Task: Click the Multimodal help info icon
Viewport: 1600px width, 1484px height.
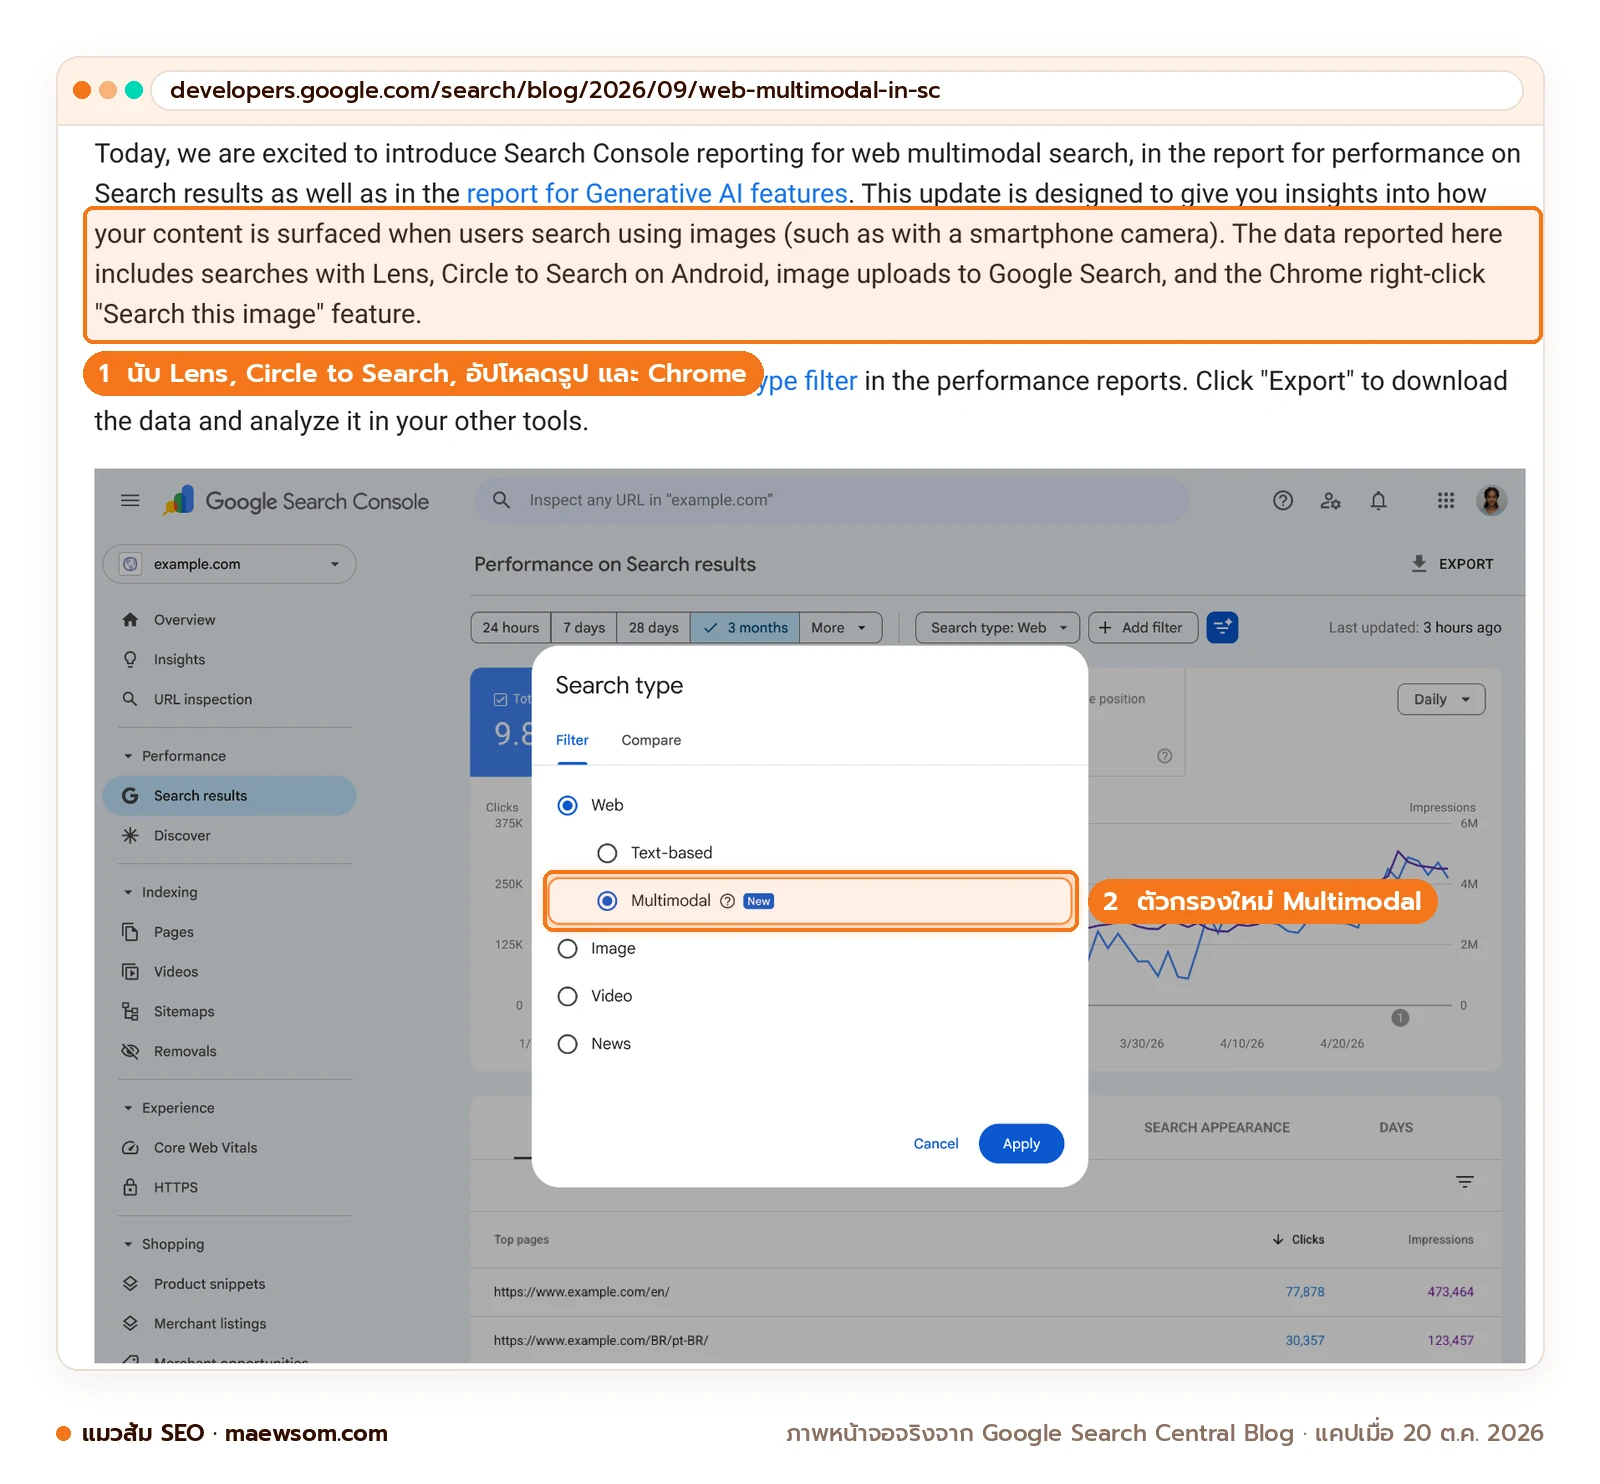Action: (728, 901)
